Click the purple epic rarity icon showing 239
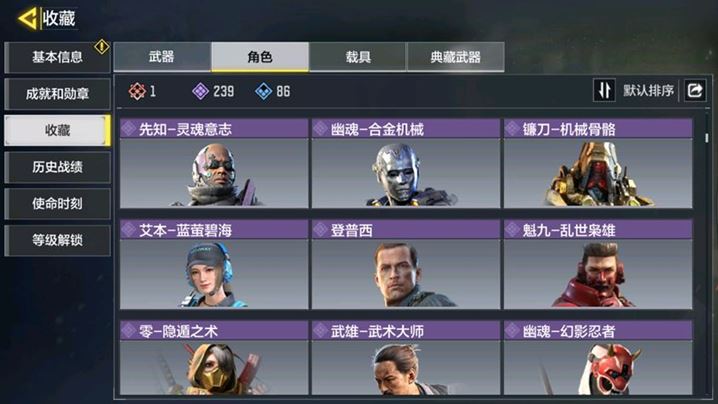Viewport: 718px width, 404px height. [x=201, y=91]
